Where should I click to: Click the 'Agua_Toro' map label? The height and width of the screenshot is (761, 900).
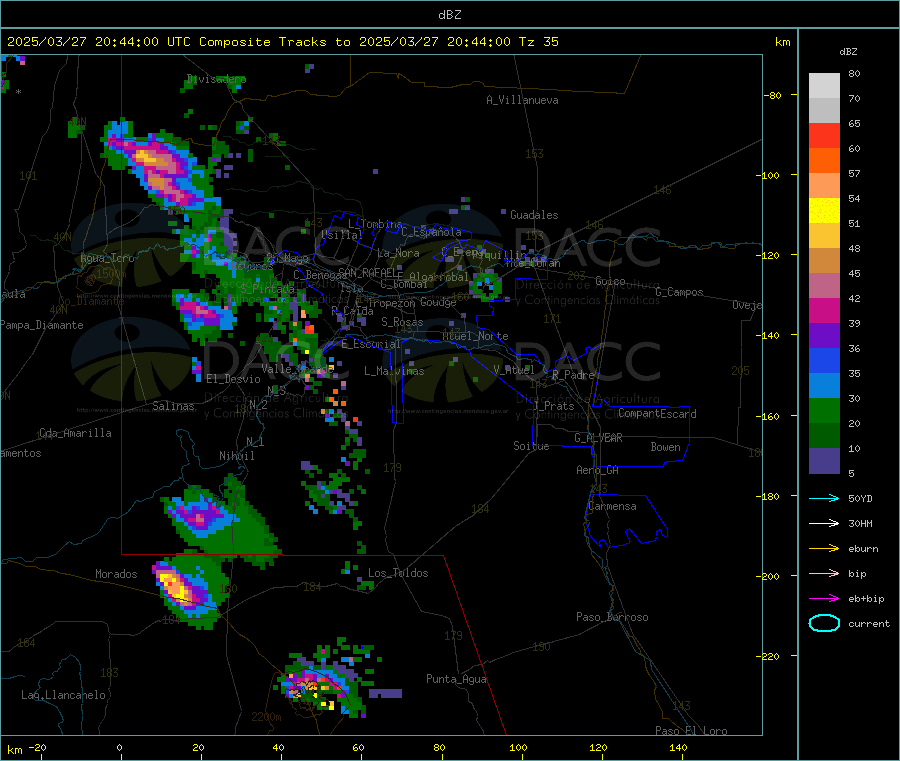click(x=107, y=258)
